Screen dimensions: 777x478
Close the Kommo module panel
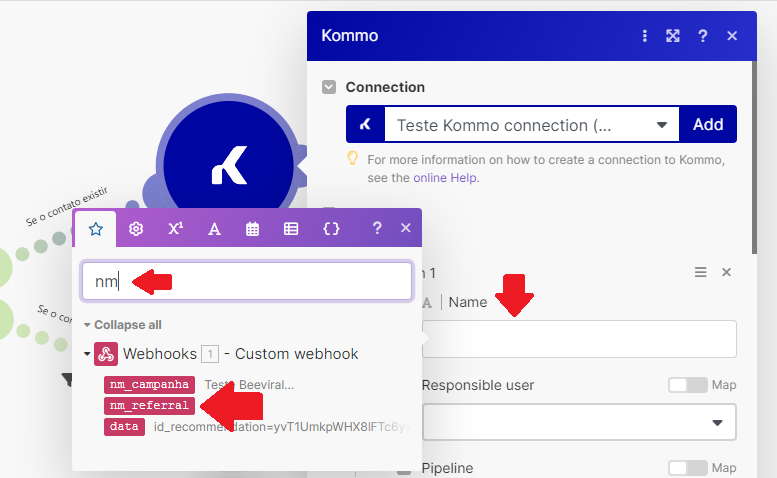click(732, 36)
